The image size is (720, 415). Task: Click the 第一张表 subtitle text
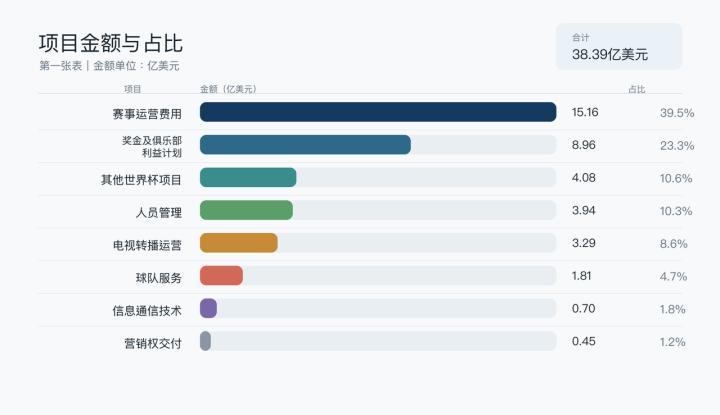61,66
